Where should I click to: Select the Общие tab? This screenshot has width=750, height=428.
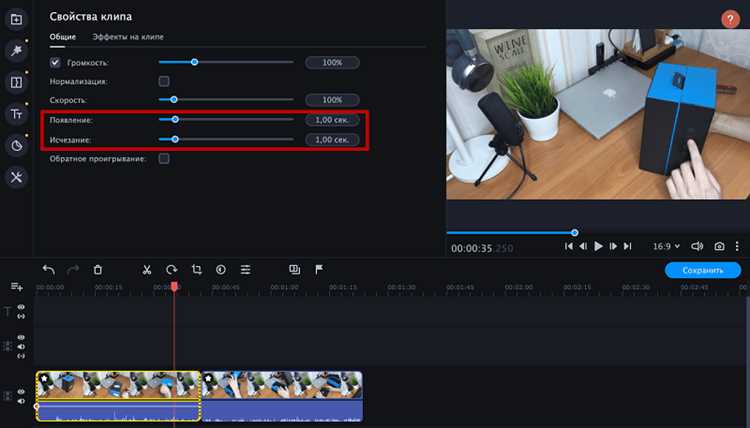click(x=63, y=37)
